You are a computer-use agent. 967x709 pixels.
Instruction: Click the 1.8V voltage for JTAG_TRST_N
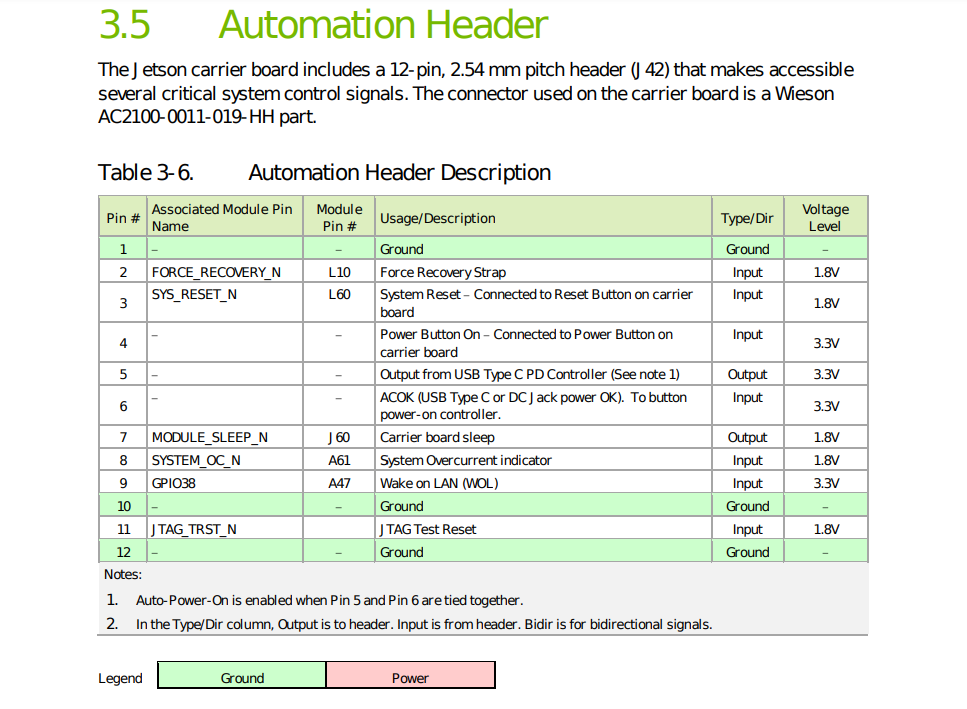(826, 529)
